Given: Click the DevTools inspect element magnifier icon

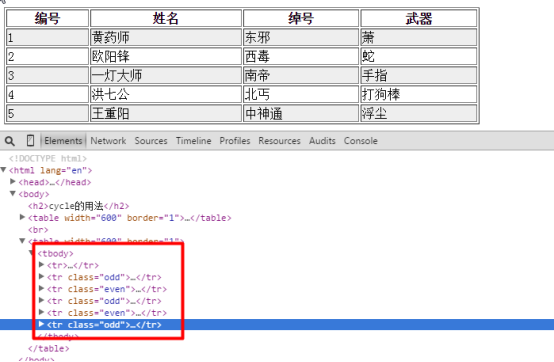Looking at the screenshot, I should click(x=10, y=141).
